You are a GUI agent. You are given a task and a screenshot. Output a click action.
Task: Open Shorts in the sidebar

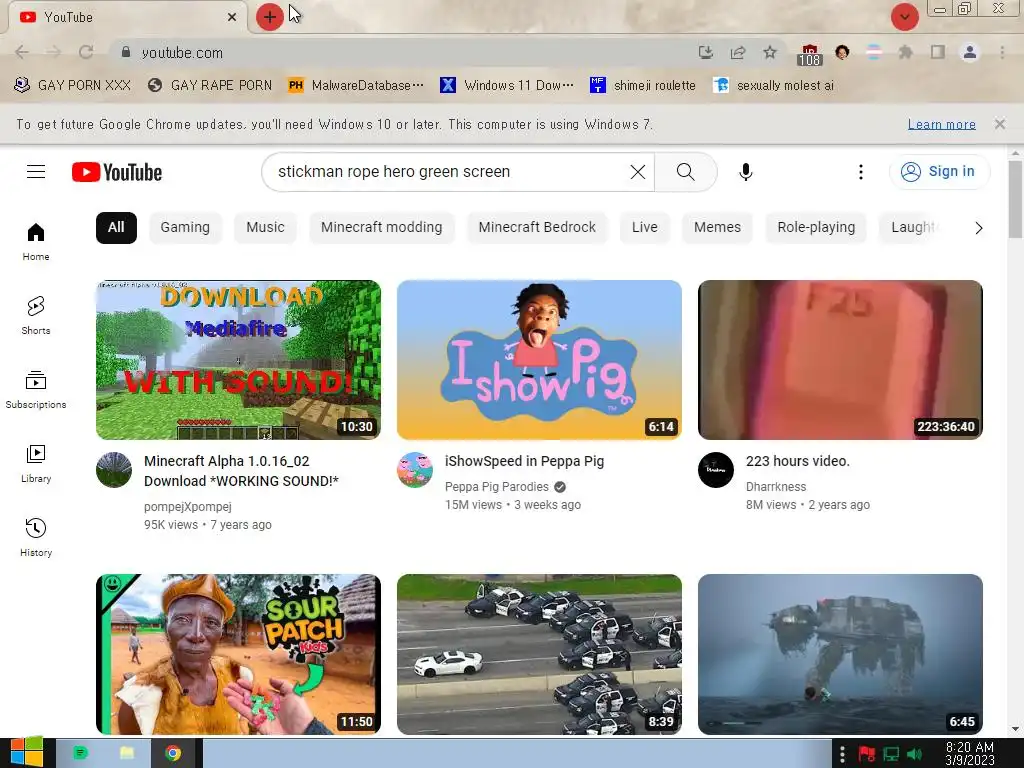tap(36, 315)
